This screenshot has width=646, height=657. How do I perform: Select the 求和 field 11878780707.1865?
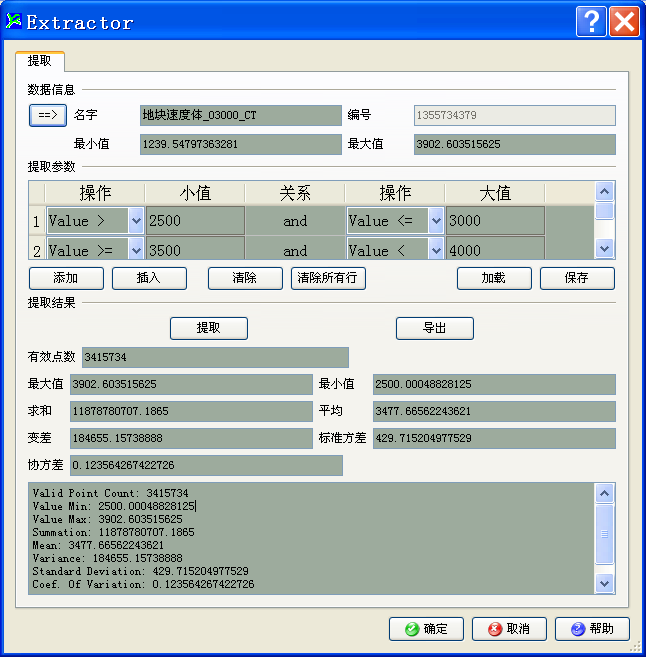pyautogui.click(x=191, y=411)
